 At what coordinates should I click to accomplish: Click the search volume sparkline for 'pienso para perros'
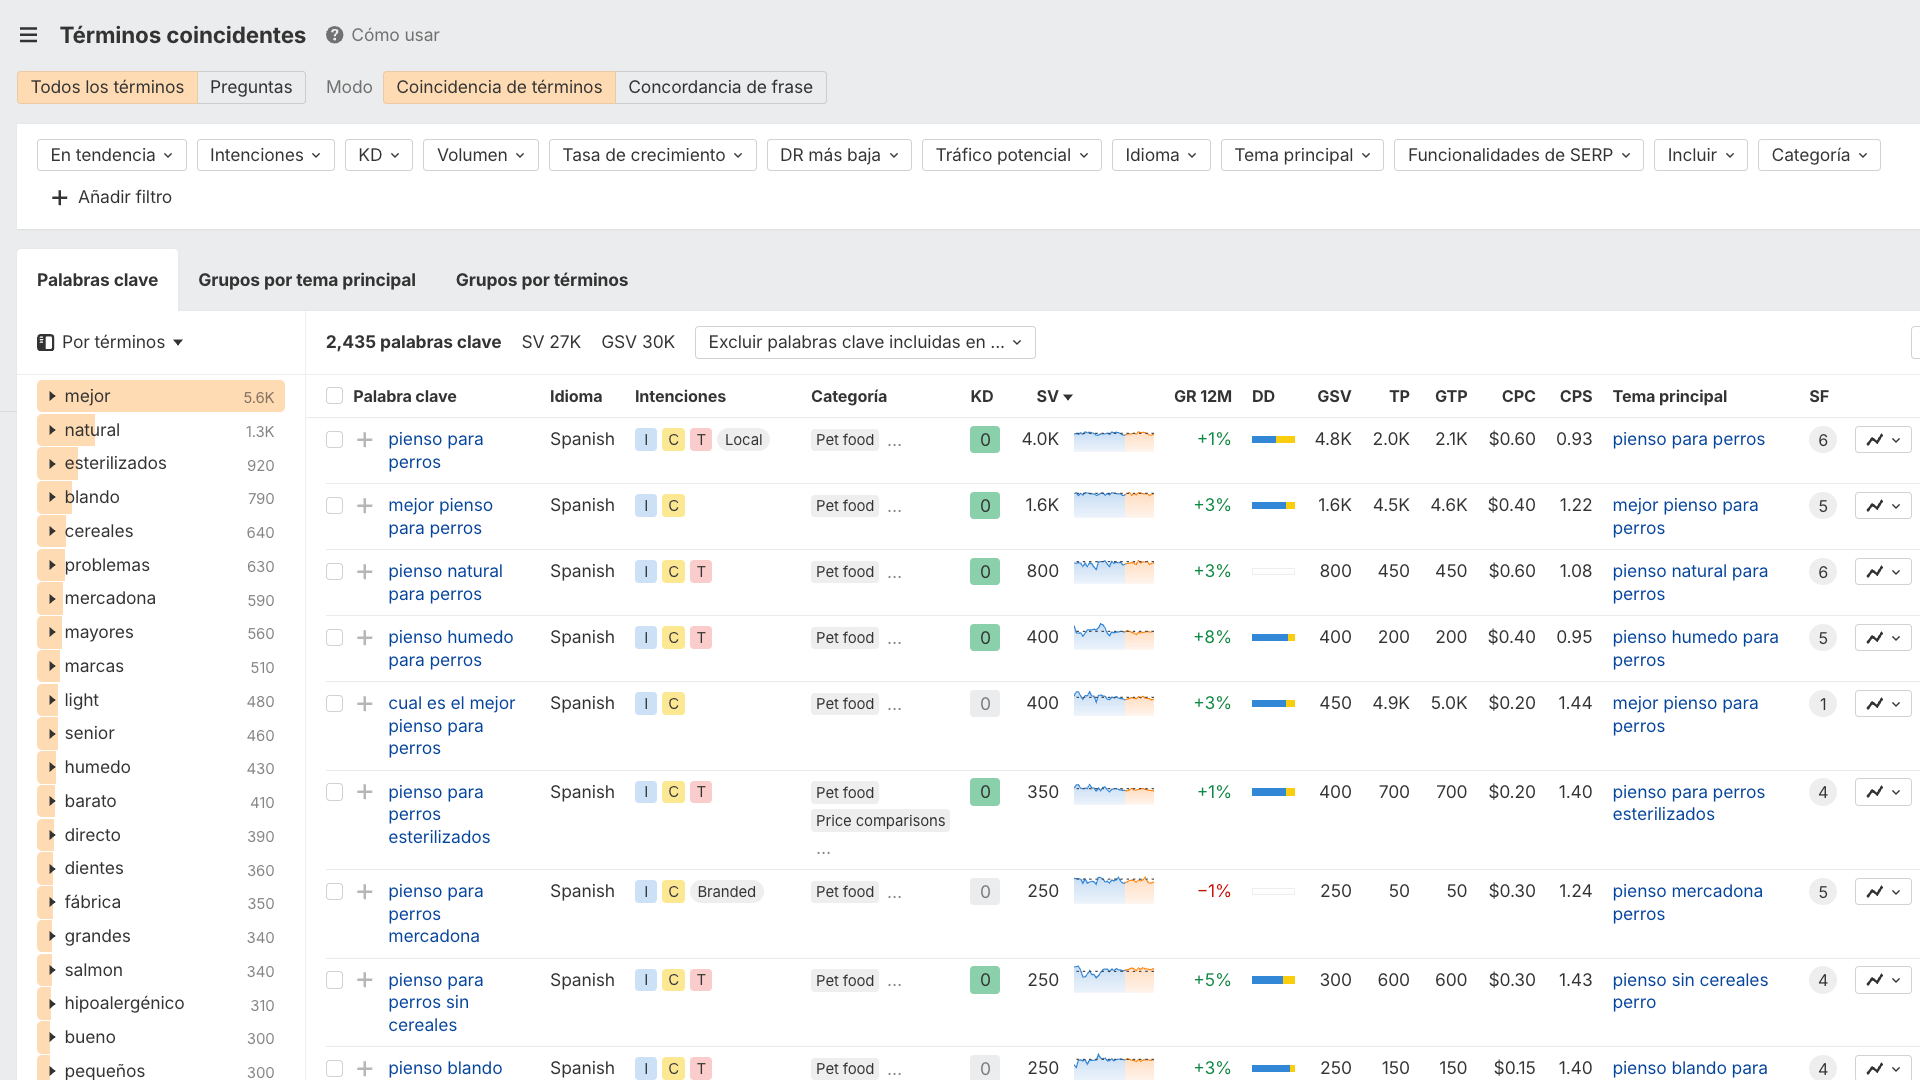pos(1113,440)
